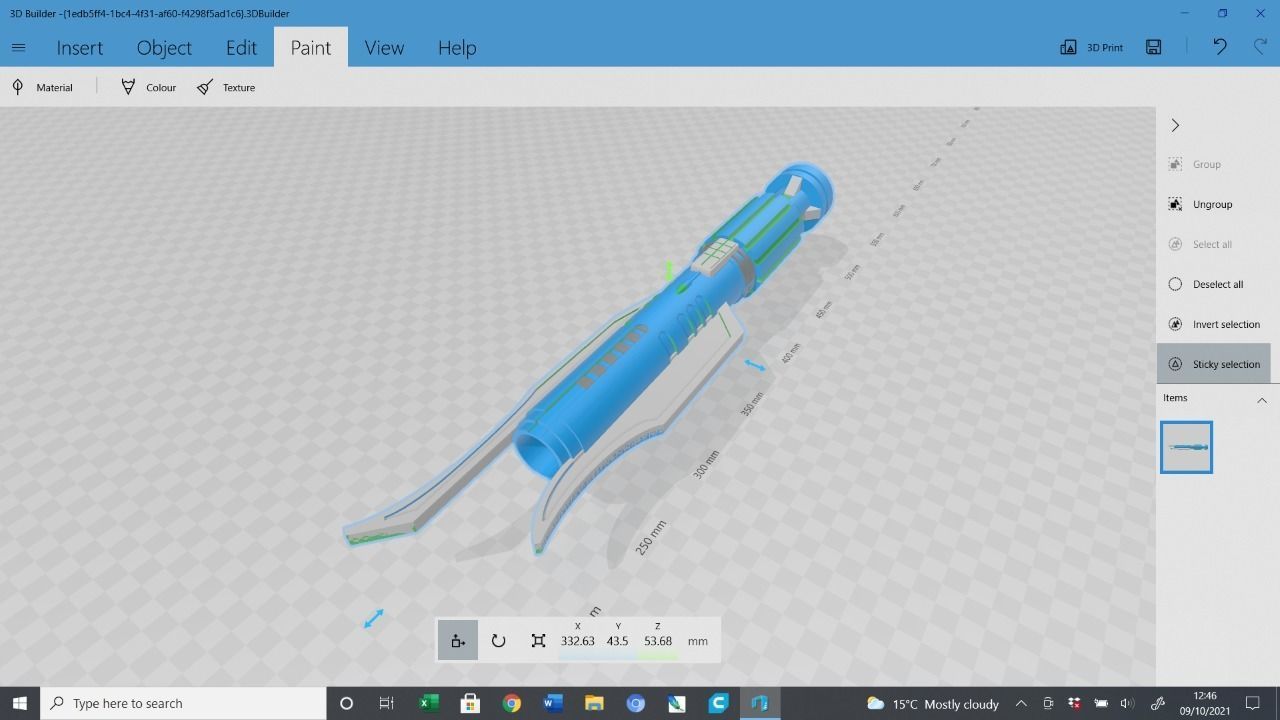Open the Help tab
1280x720 pixels.
(457, 47)
